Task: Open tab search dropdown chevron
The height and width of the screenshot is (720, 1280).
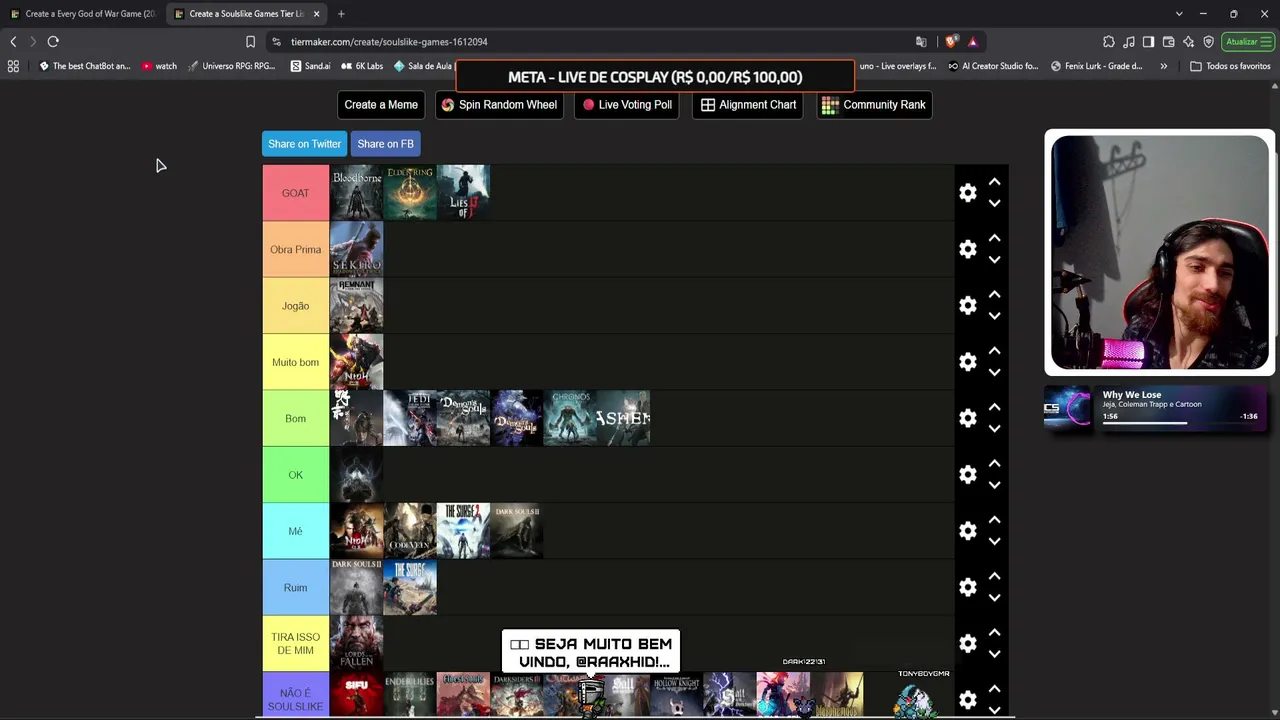Action: coord(1179,14)
